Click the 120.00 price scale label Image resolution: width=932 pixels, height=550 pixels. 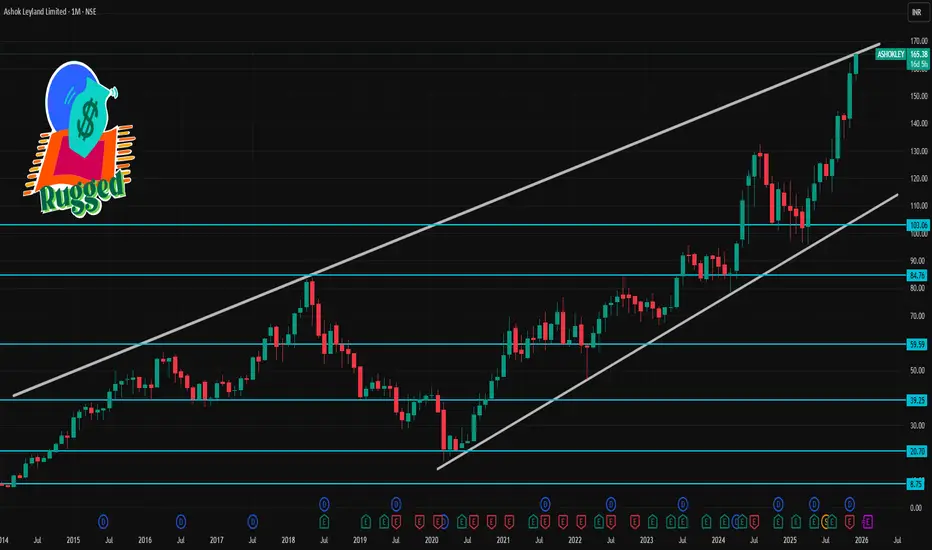(x=918, y=178)
